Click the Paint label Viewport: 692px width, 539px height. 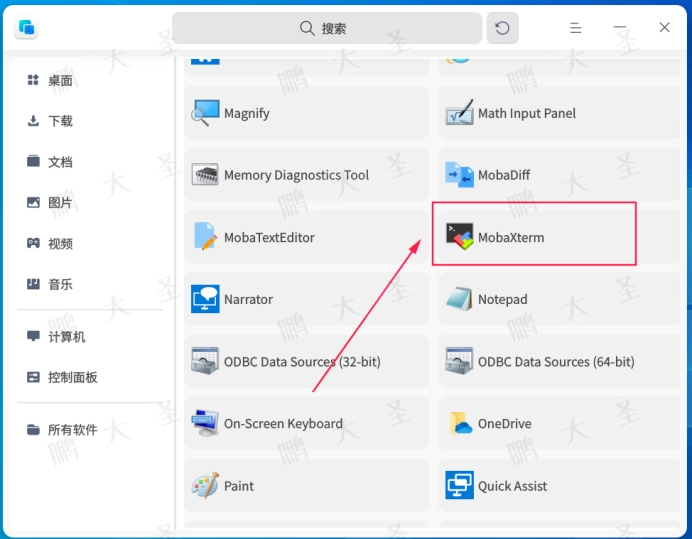click(239, 486)
